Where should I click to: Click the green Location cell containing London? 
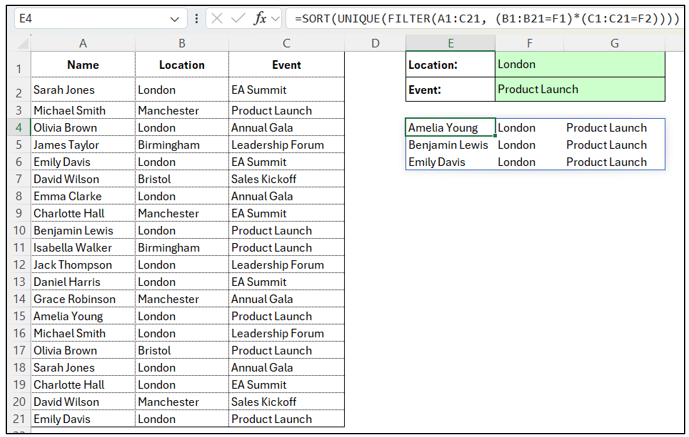(x=580, y=64)
